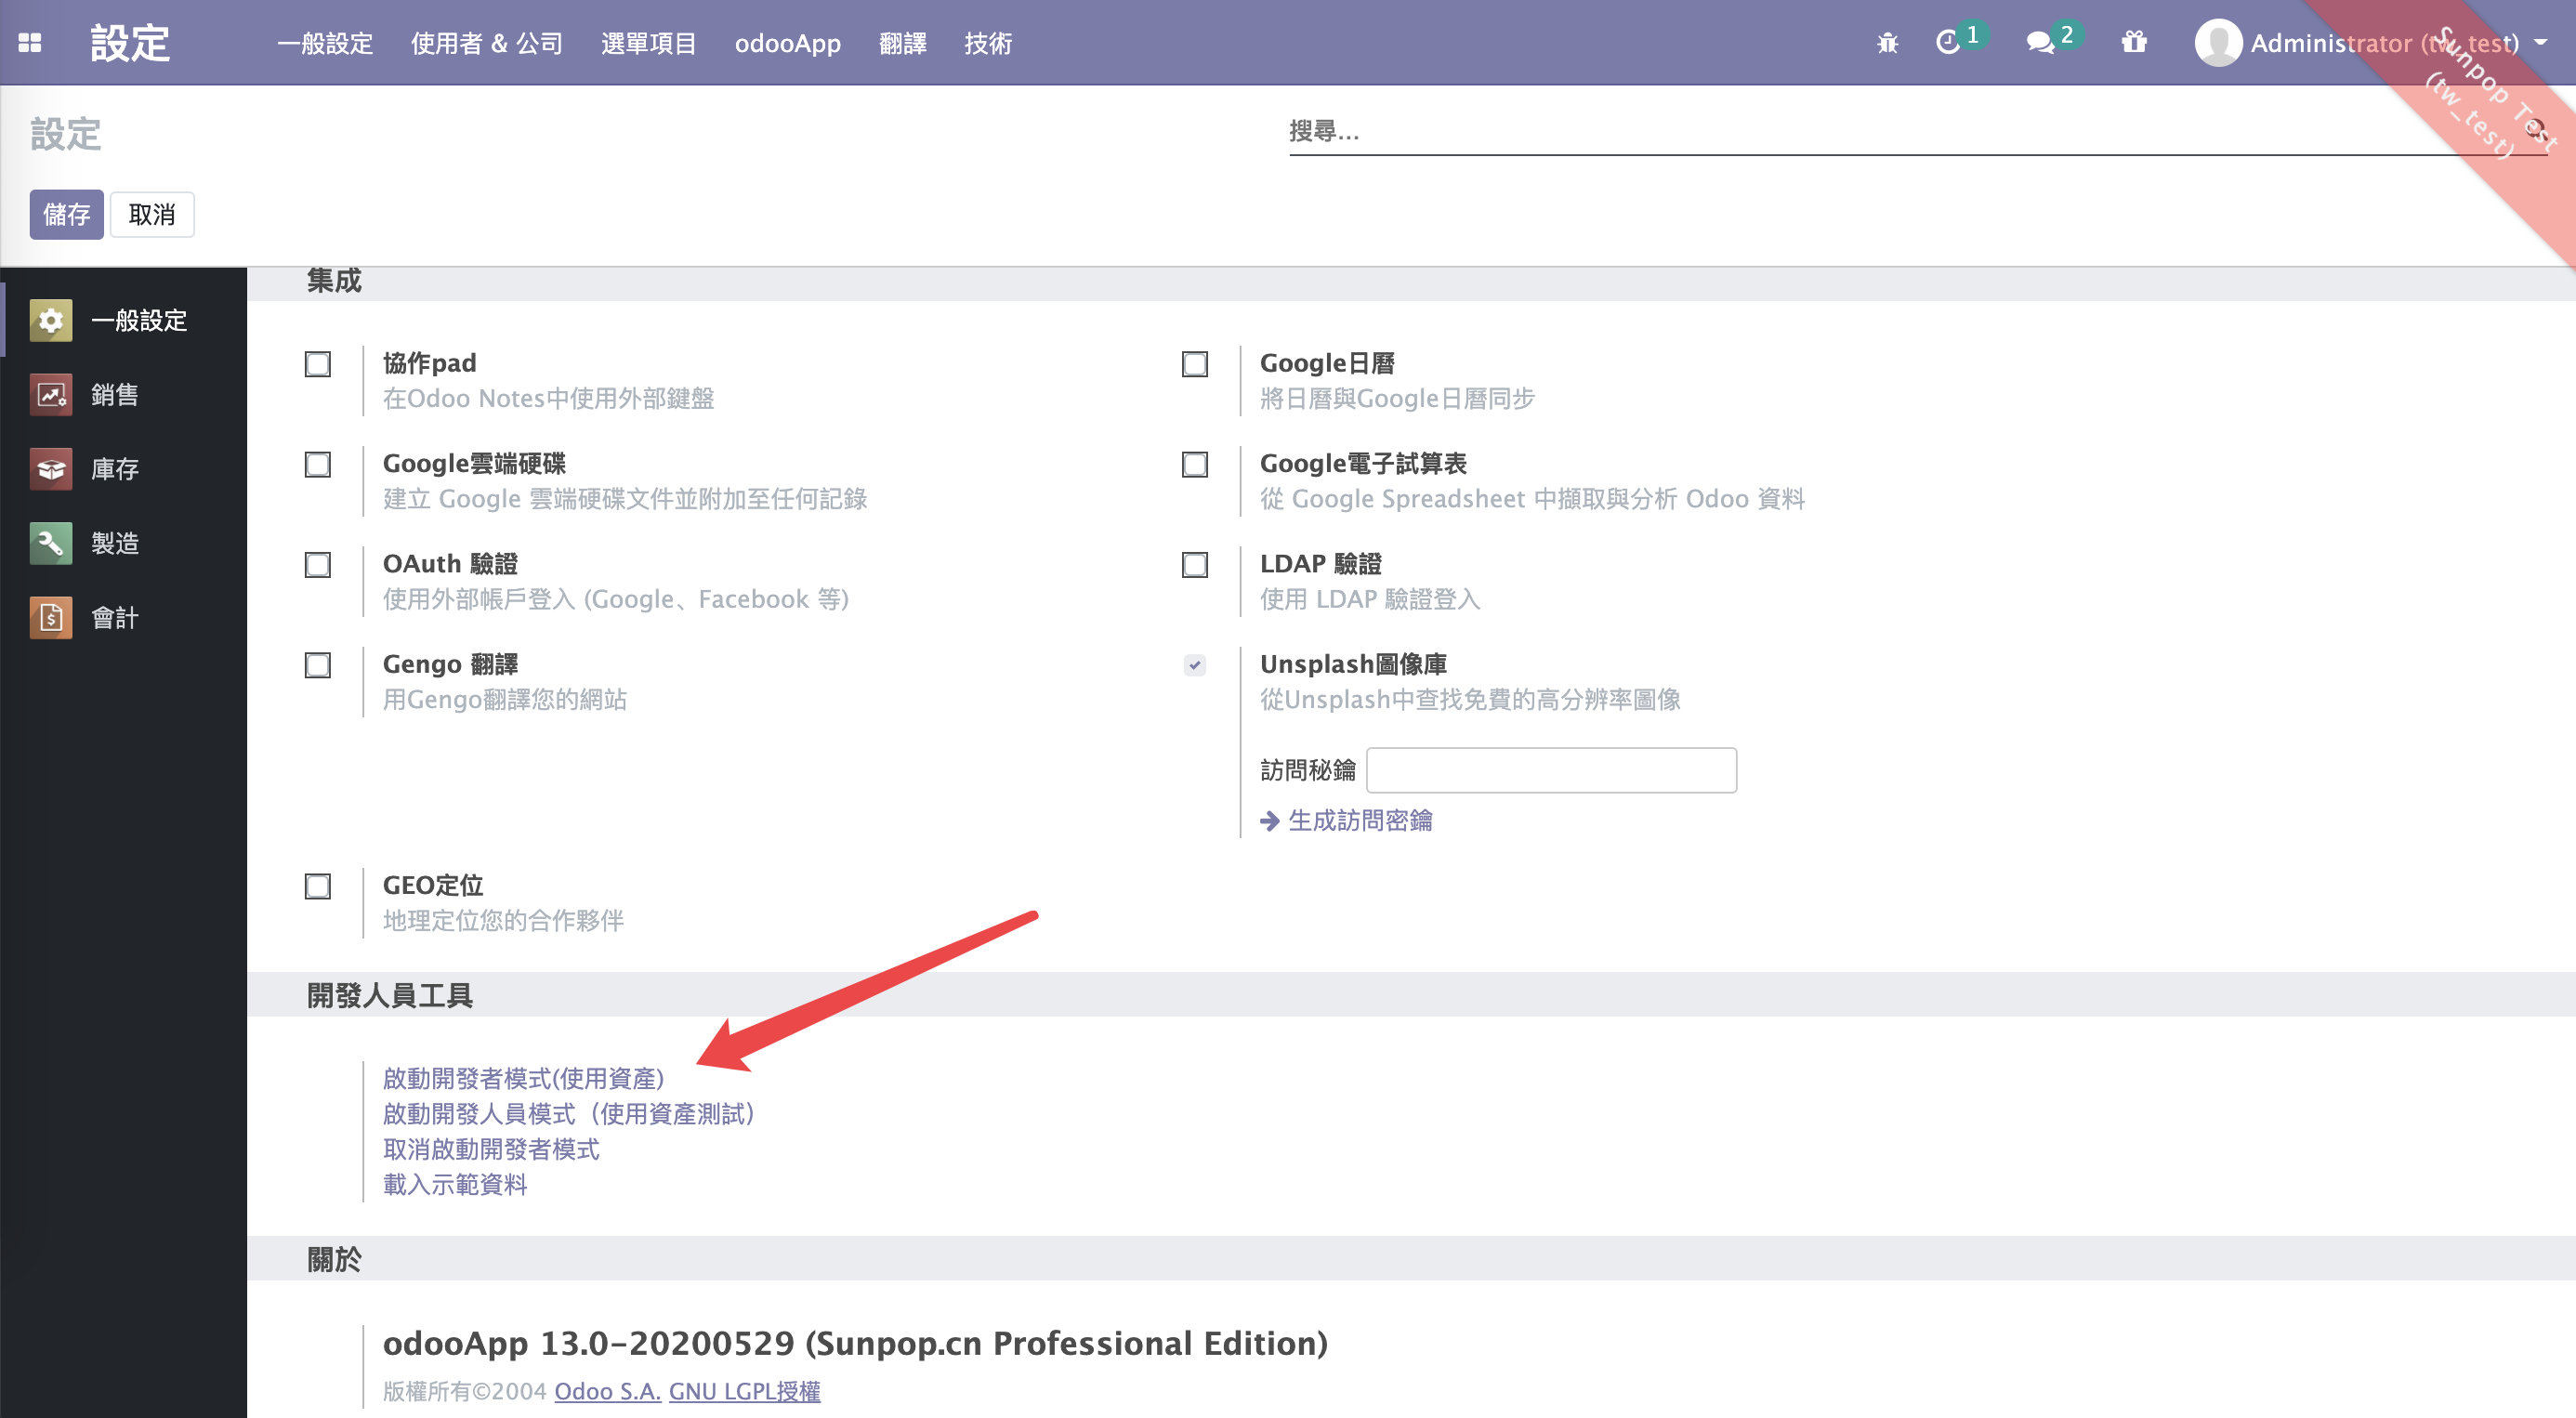Select the 一般設定 gear icon in sidebar
2576x1418 pixels.
point(50,320)
